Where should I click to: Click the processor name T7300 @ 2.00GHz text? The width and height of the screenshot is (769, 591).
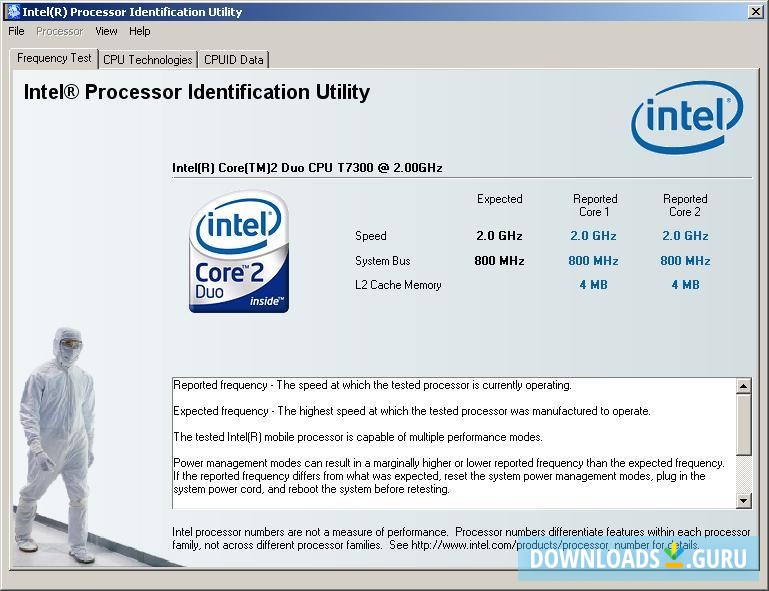(x=308, y=168)
